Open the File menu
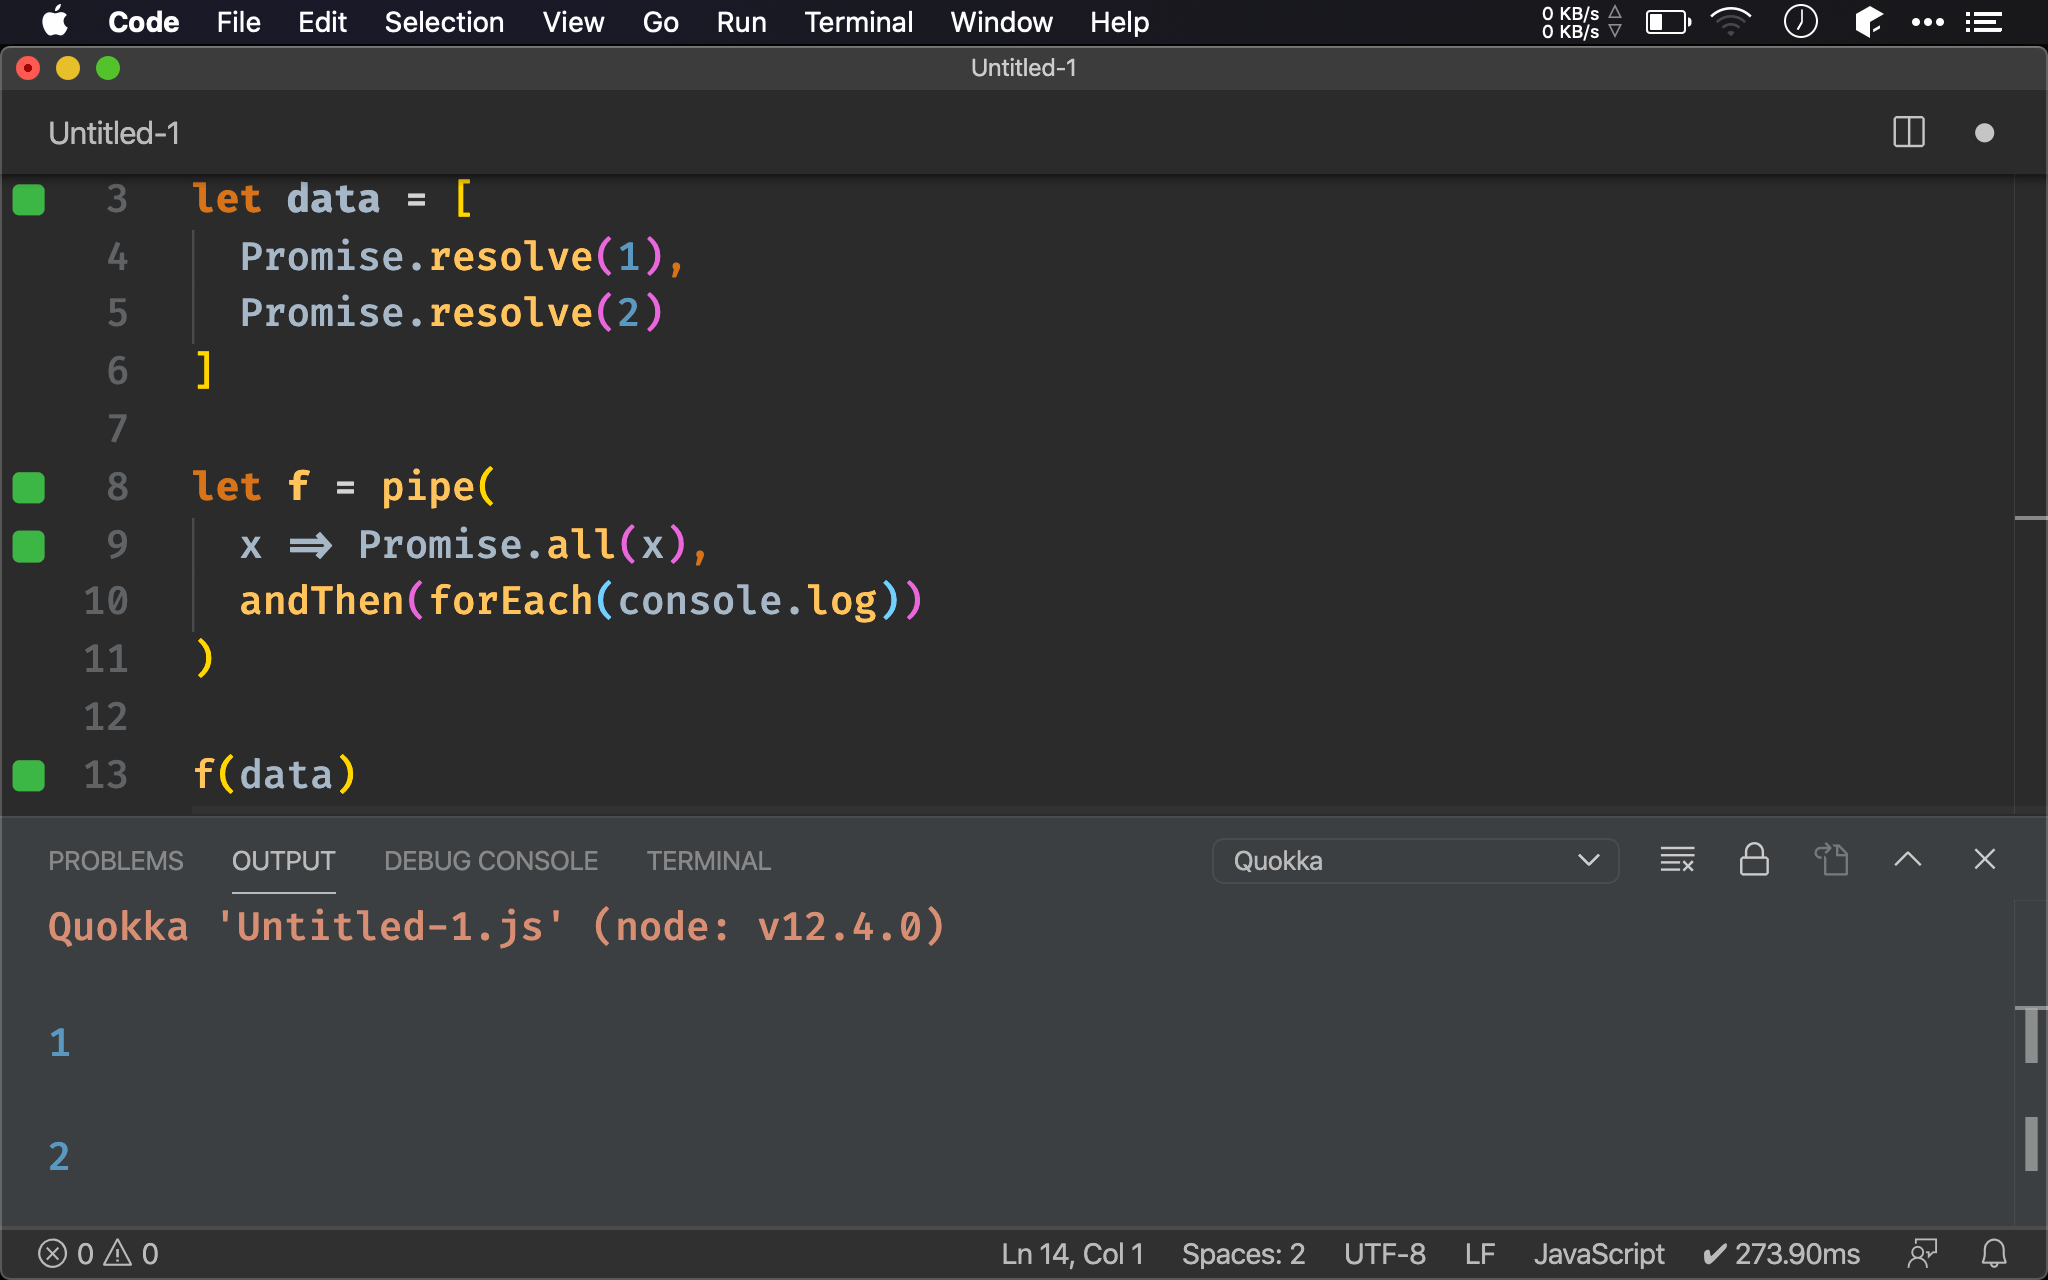 [x=238, y=22]
